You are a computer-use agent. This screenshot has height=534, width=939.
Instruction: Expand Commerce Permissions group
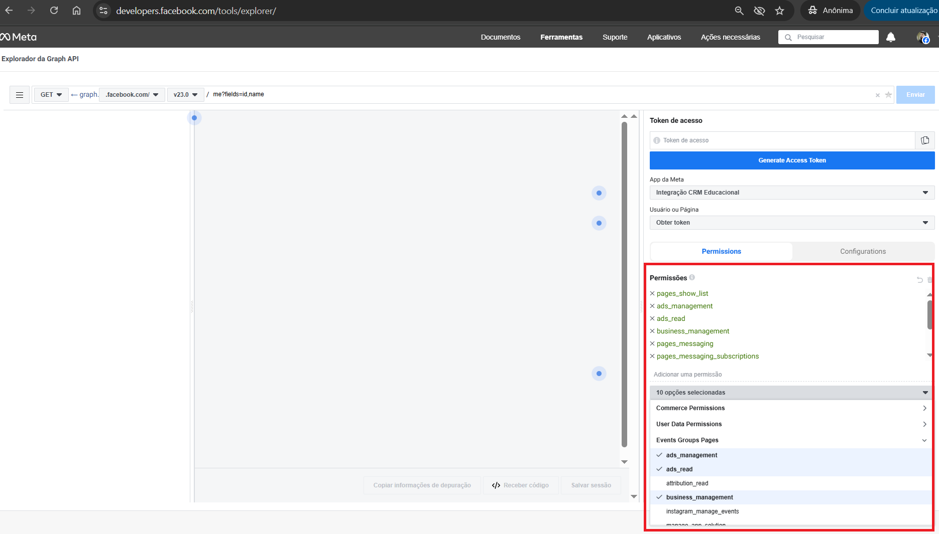[790, 408]
